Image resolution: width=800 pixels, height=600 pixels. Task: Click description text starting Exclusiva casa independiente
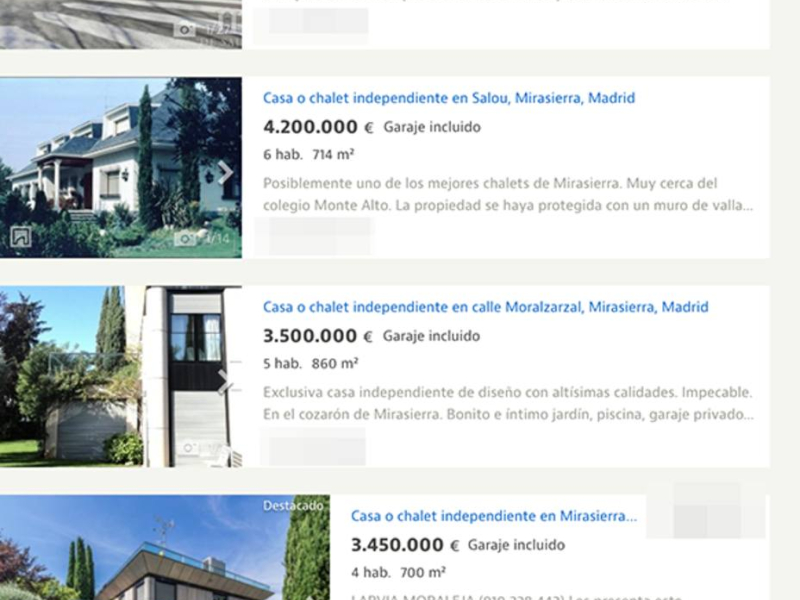click(508, 404)
